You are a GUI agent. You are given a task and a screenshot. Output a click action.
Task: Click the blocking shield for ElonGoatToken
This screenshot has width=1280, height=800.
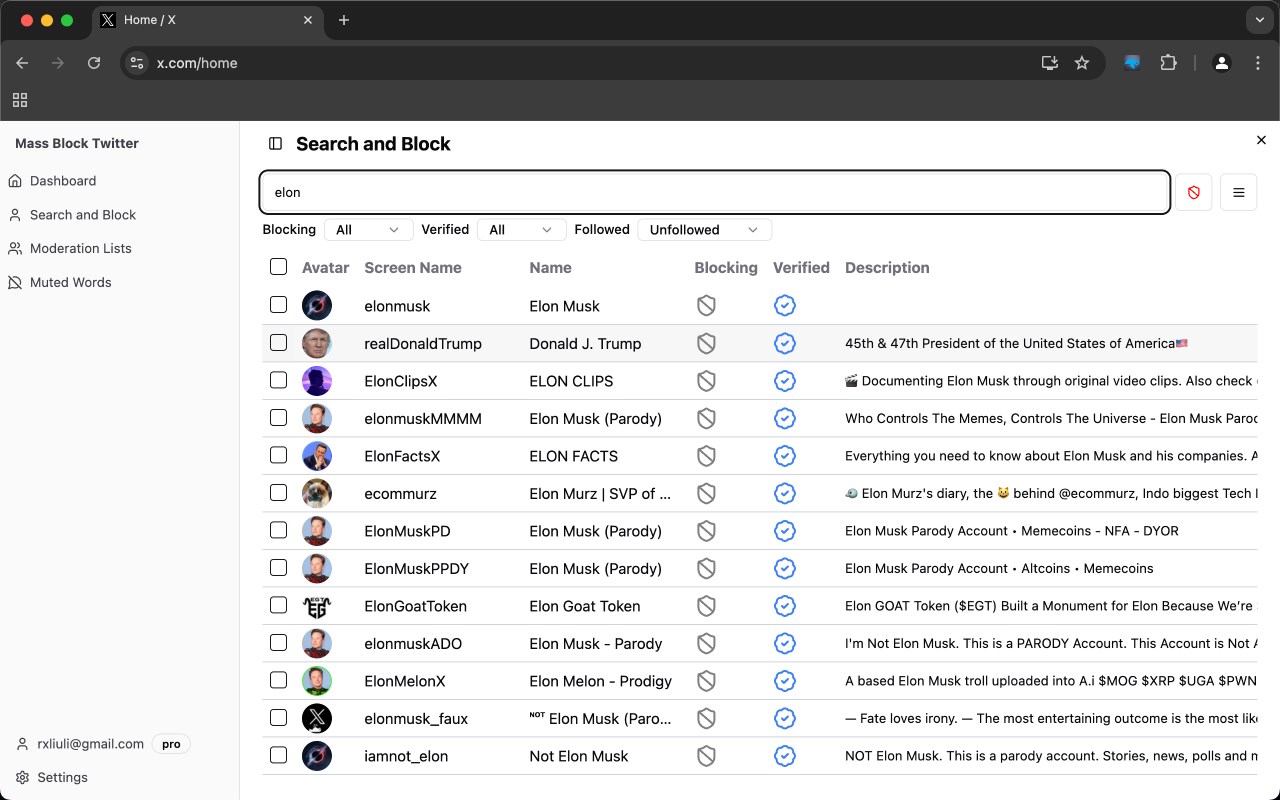click(x=706, y=606)
